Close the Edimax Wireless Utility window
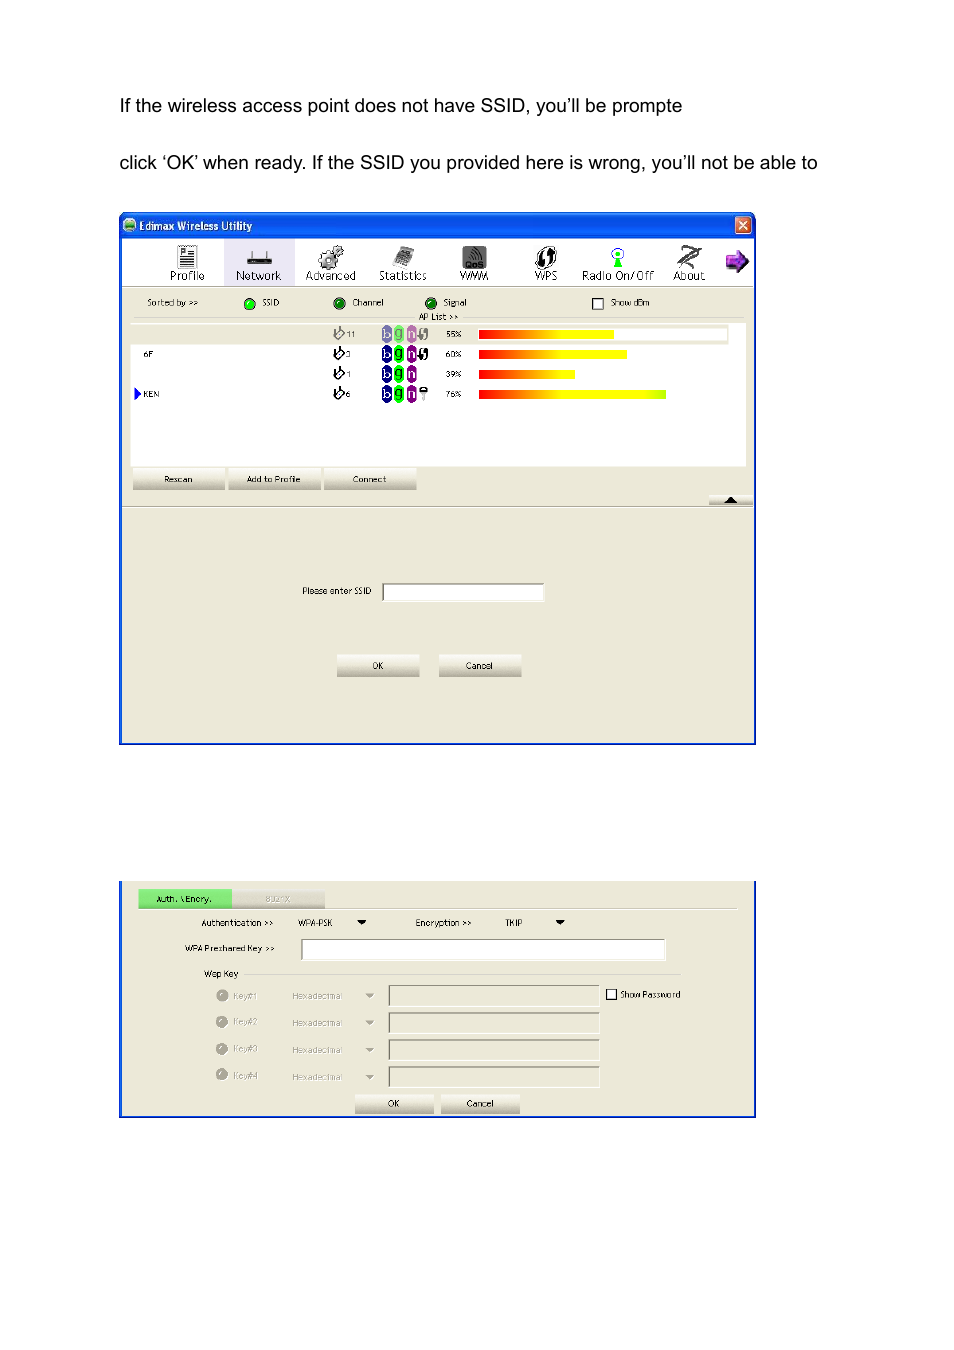This screenshot has width=954, height=1350. pos(743,225)
